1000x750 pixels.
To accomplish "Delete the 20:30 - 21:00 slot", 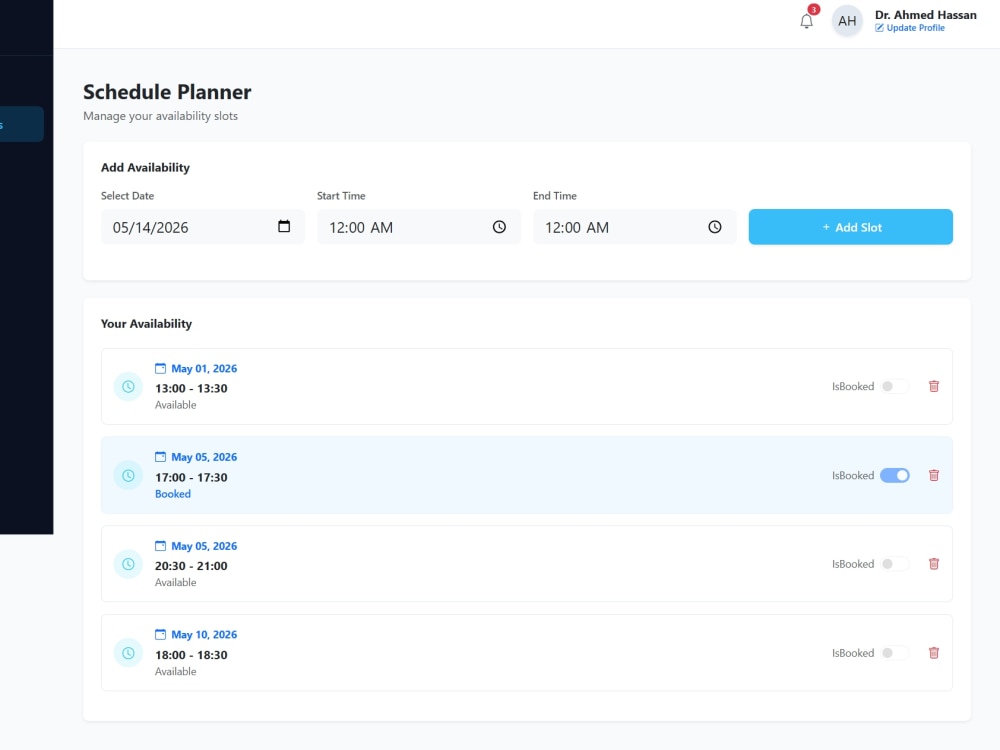I will [x=934, y=564].
